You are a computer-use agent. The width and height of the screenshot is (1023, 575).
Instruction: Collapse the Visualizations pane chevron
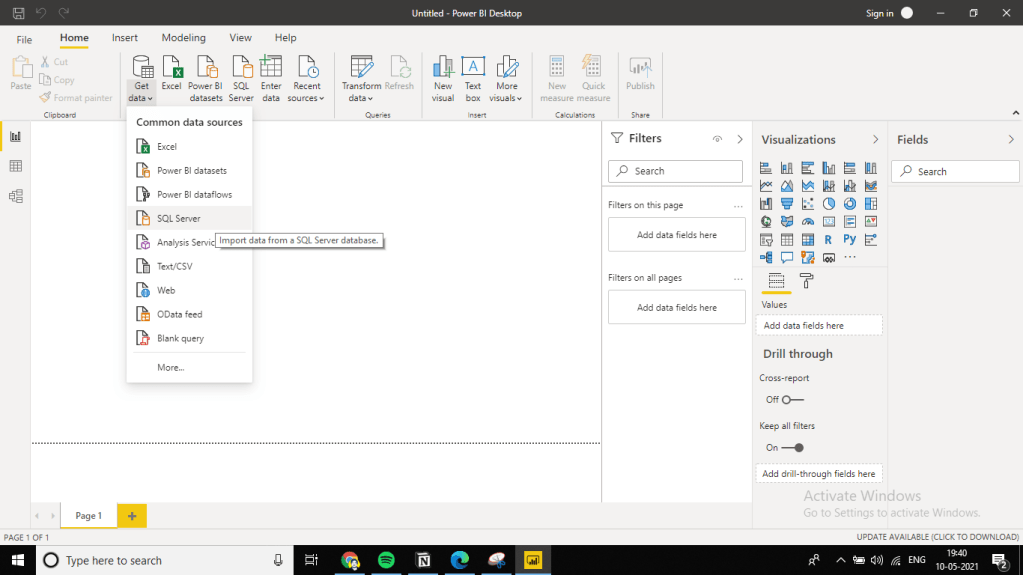(875, 140)
